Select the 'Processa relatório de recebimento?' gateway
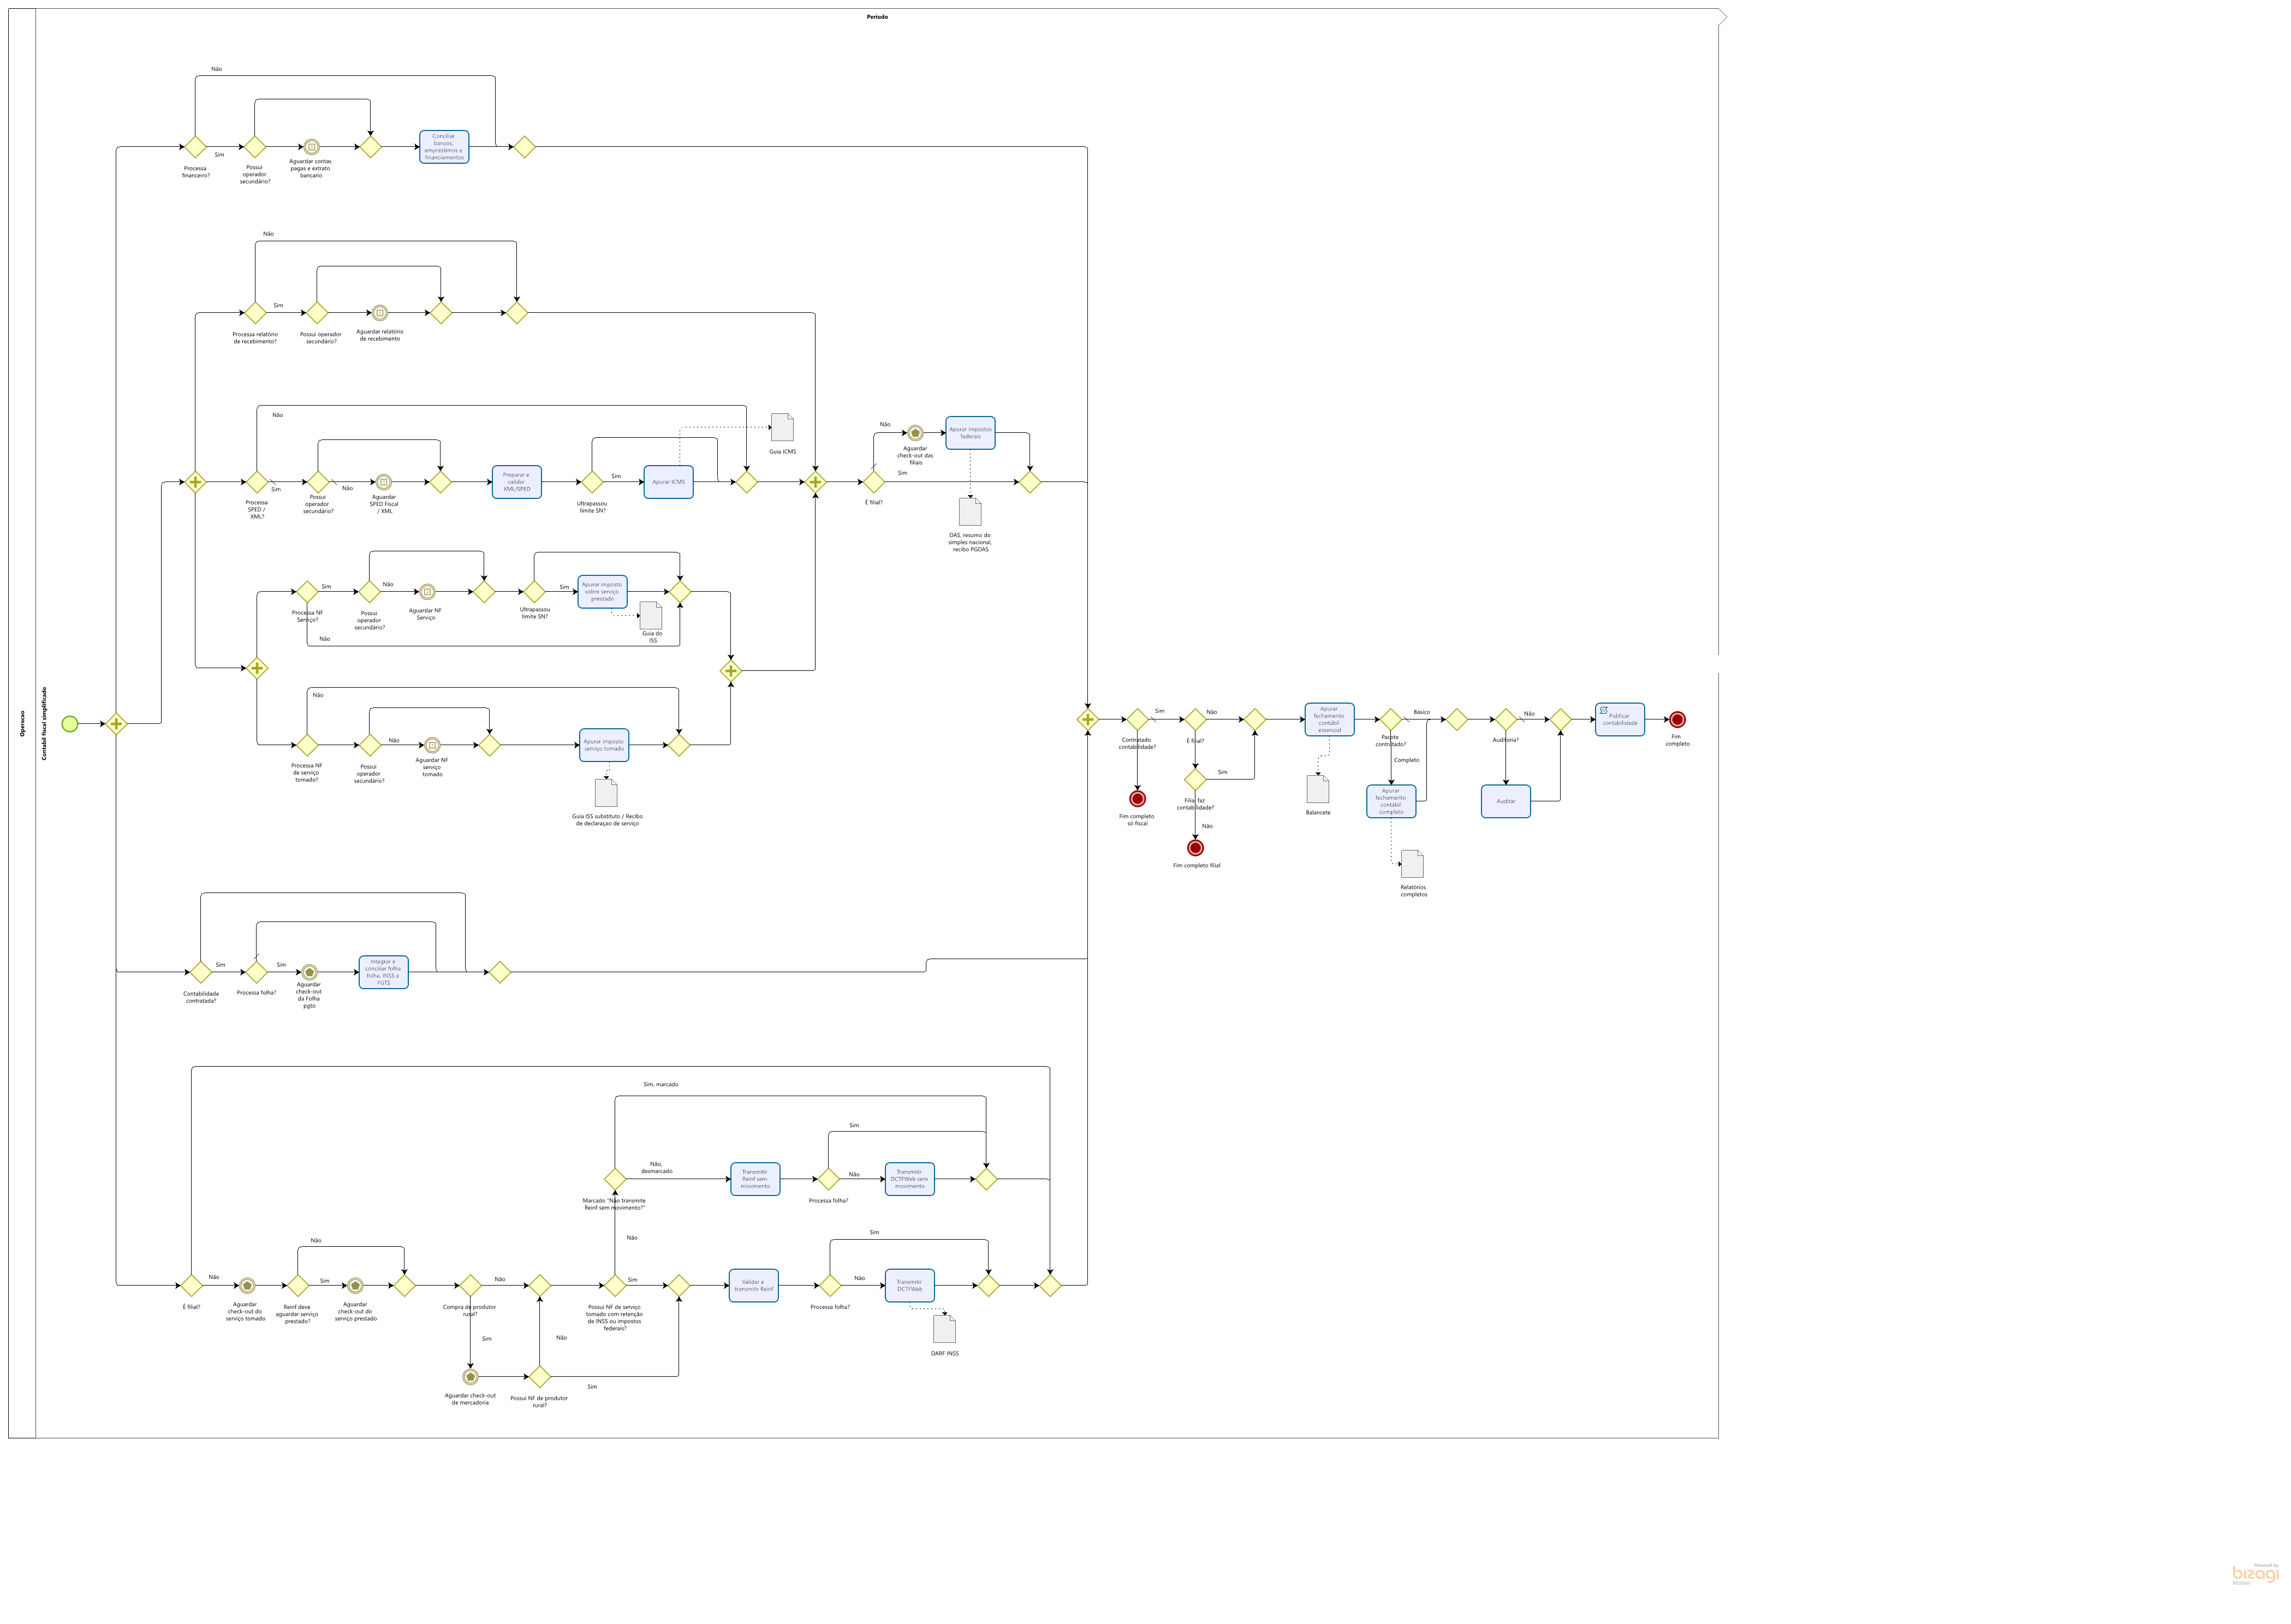Viewport: 2291px width, 1624px height. coord(255,313)
